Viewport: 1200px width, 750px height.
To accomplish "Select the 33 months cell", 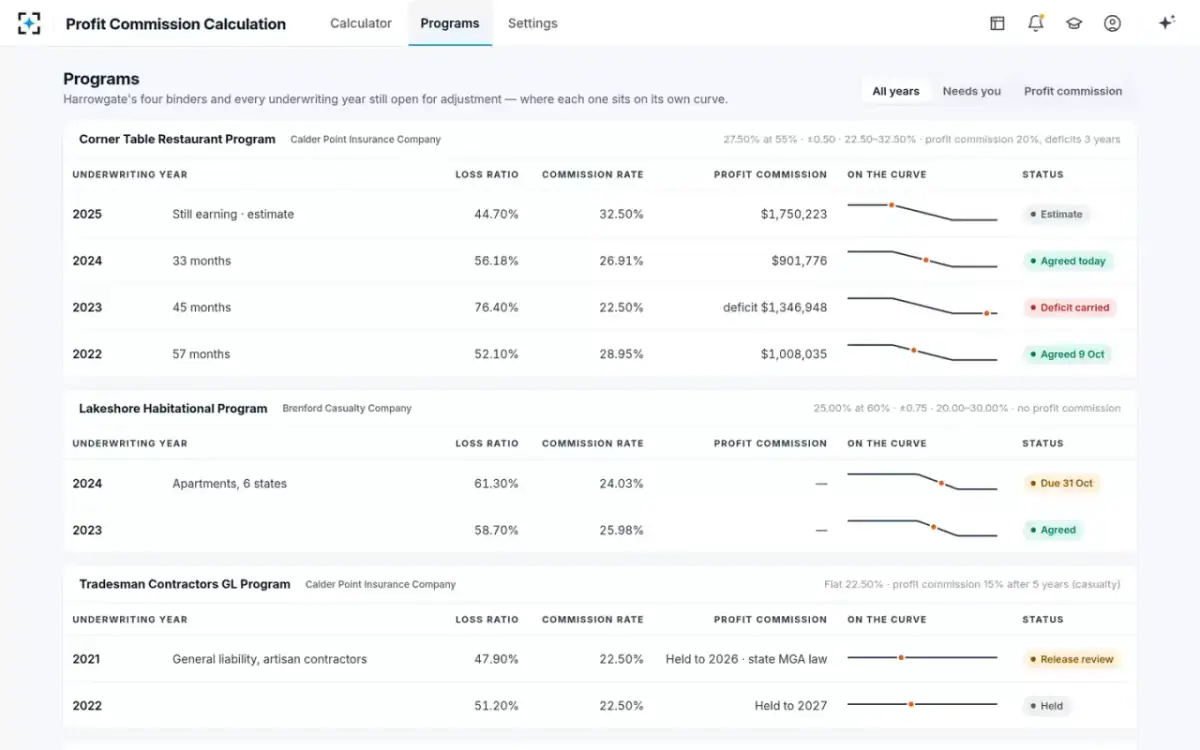I will click(201, 261).
